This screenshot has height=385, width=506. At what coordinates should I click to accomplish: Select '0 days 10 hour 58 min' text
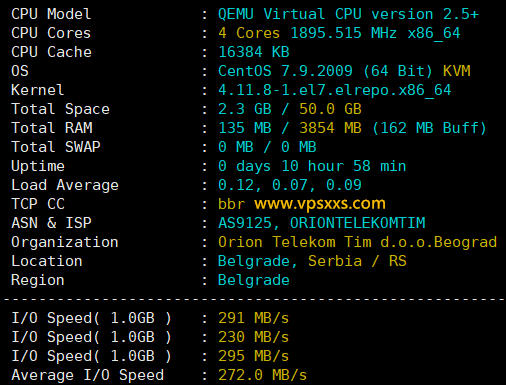[312, 166]
